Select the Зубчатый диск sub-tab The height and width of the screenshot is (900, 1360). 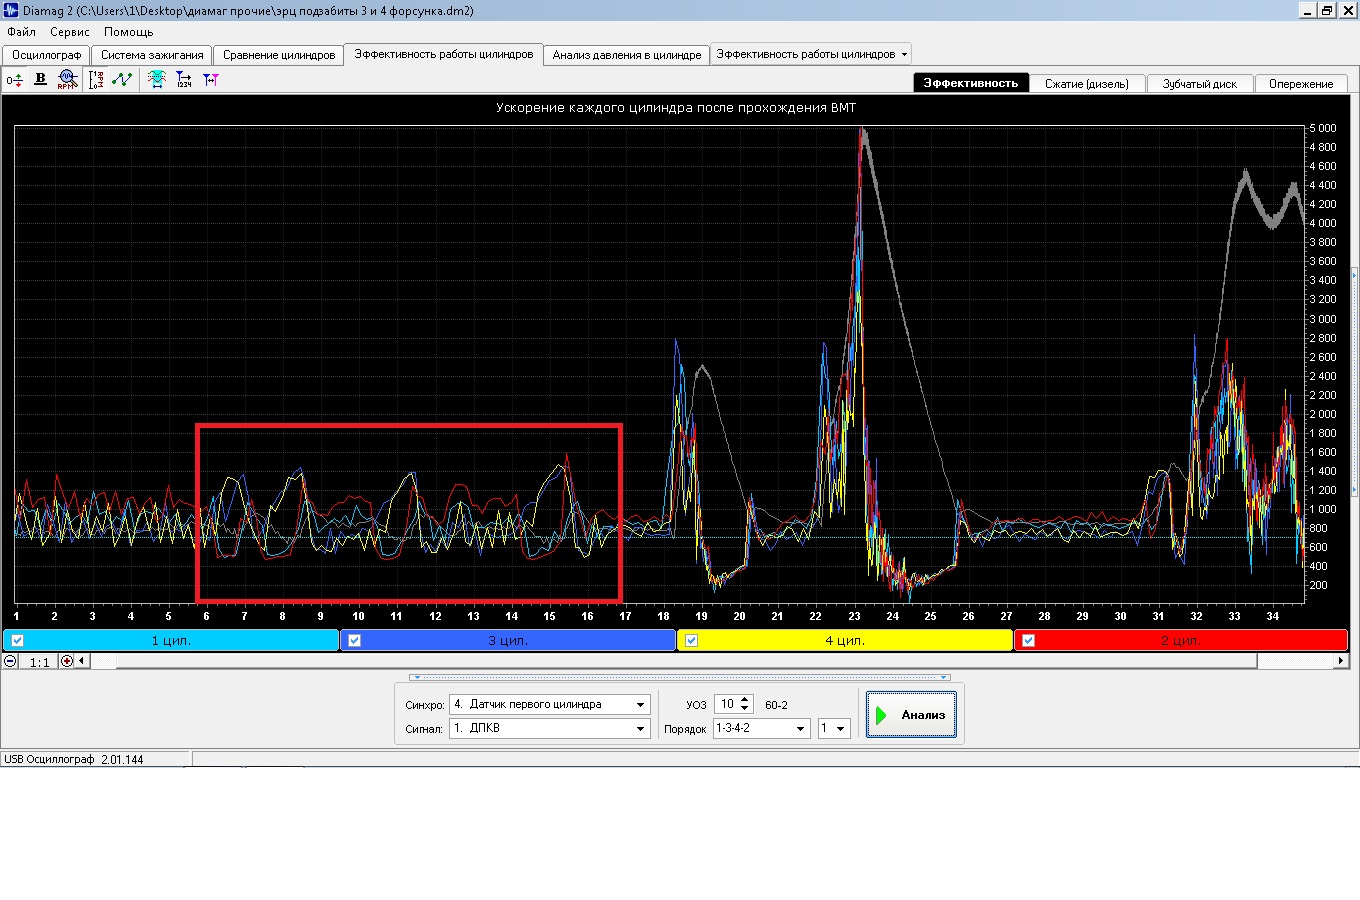pyautogui.click(x=1200, y=84)
